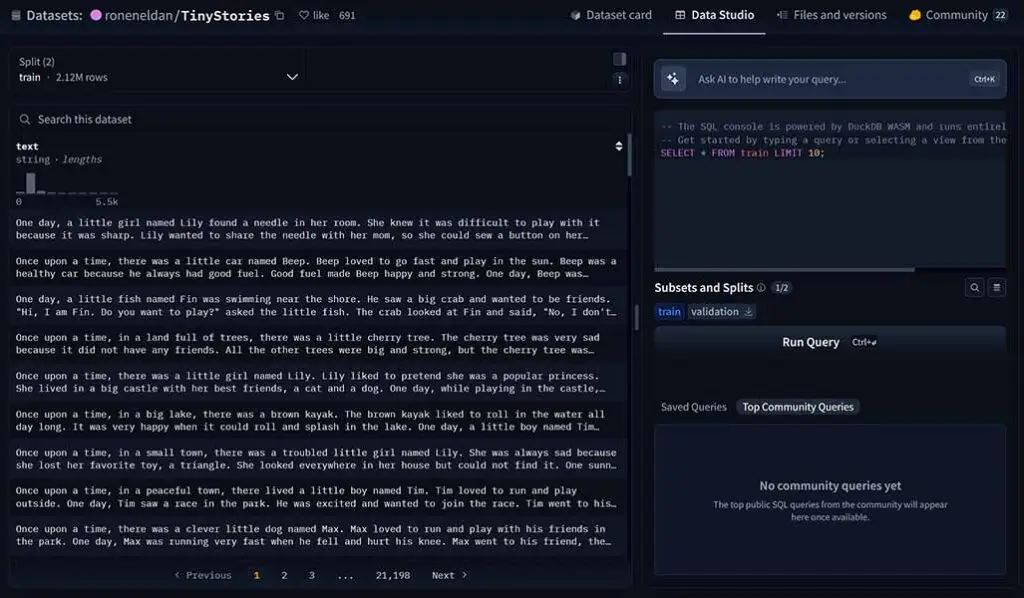Click the text lengths histogram bar

click(31, 183)
